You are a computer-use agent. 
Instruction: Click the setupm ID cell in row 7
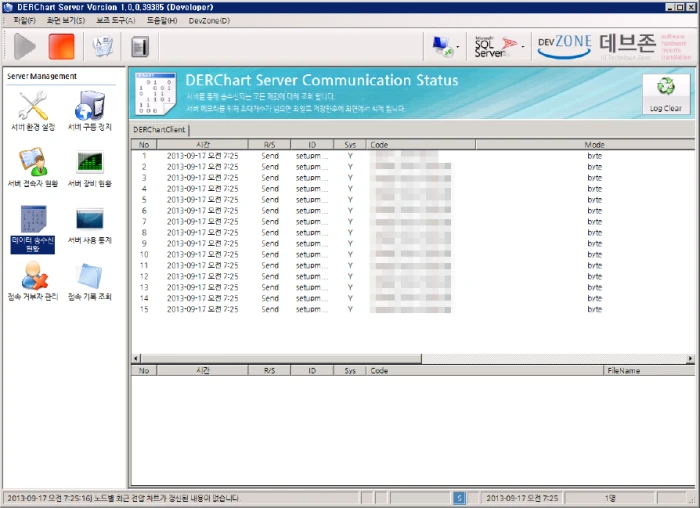[x=312, y=221]
